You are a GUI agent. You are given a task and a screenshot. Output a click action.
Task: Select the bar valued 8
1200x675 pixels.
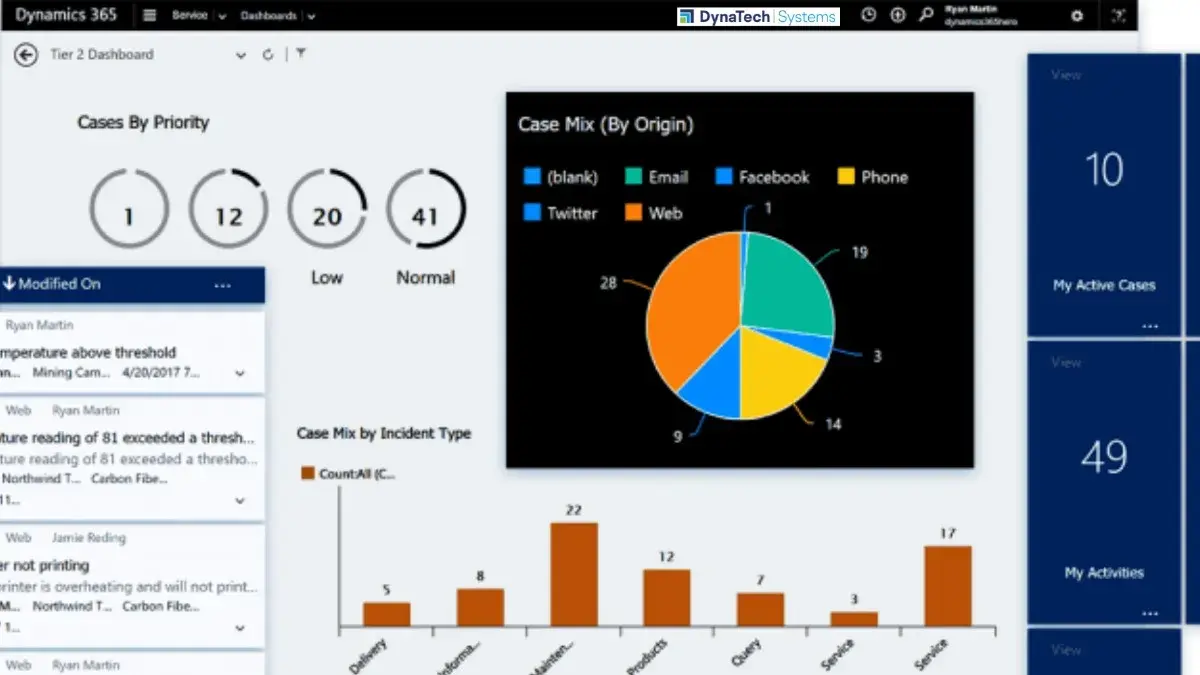pyautogui.click(x=480, y=607)
